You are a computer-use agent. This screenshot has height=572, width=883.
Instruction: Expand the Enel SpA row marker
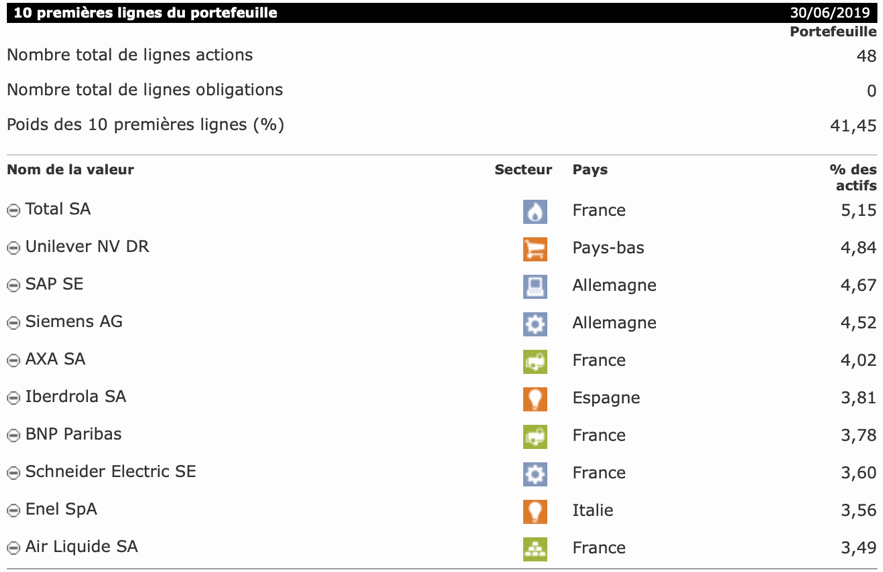[13, 511]
